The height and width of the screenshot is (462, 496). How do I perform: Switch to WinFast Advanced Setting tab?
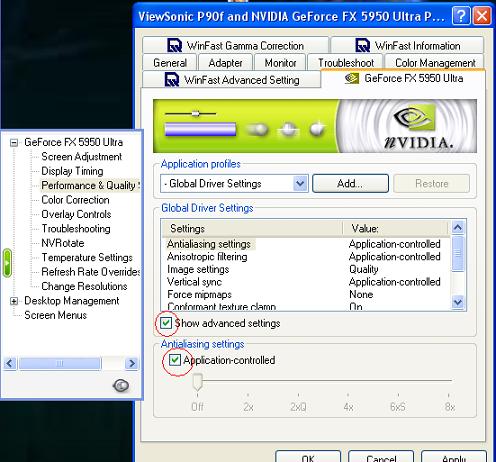232,80
